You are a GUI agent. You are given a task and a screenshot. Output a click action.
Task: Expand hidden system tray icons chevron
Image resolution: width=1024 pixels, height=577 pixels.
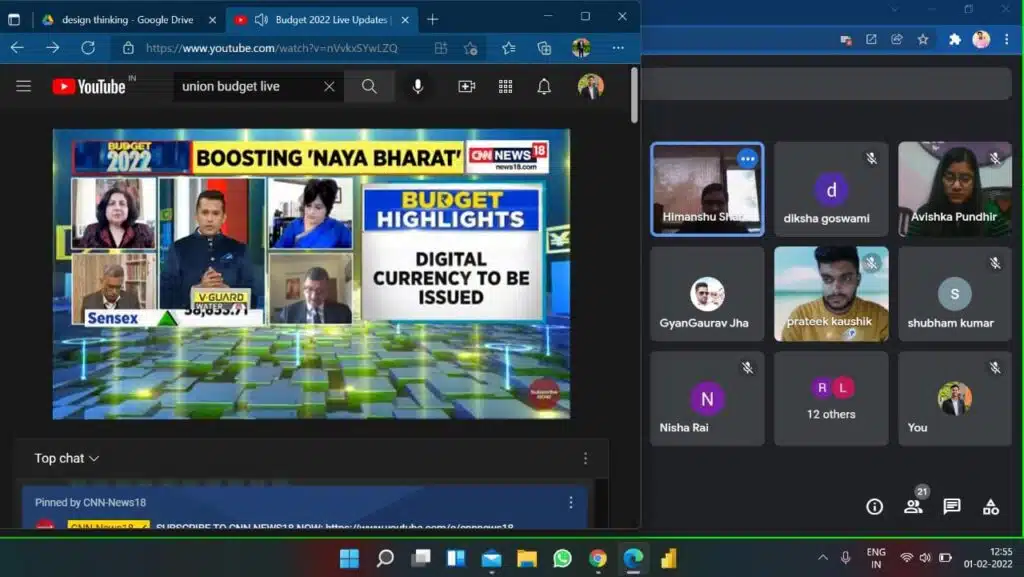click(x=823, y=558)
